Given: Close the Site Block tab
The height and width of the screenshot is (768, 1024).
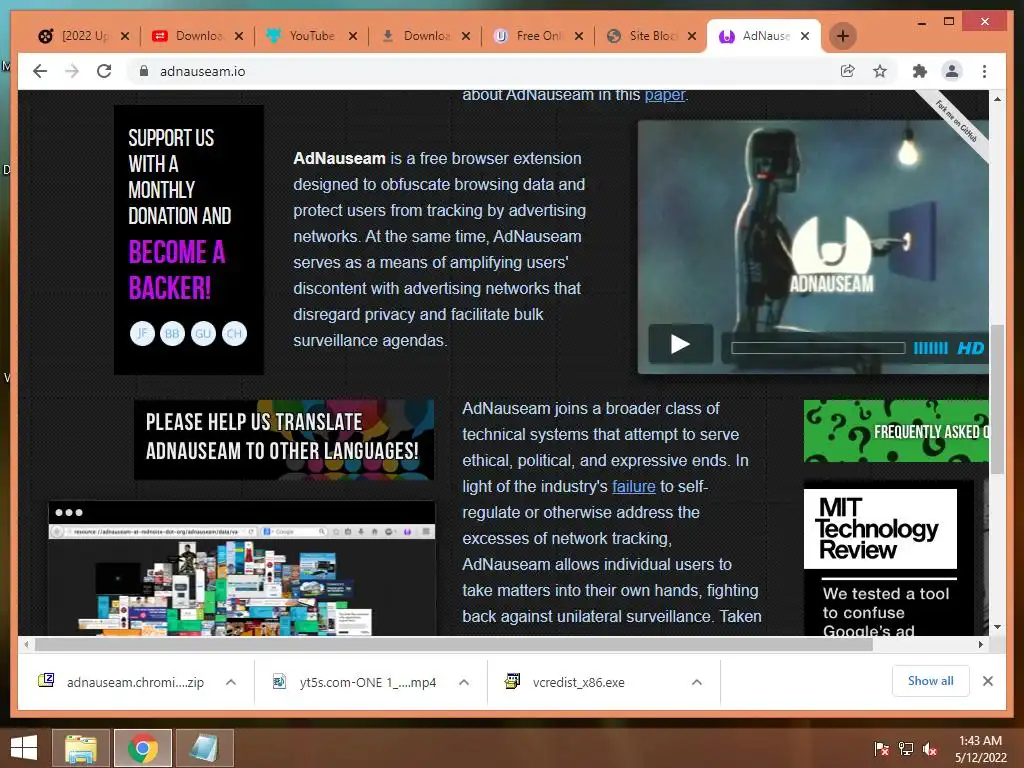Looking at the screenshot, I should [692, 36].
